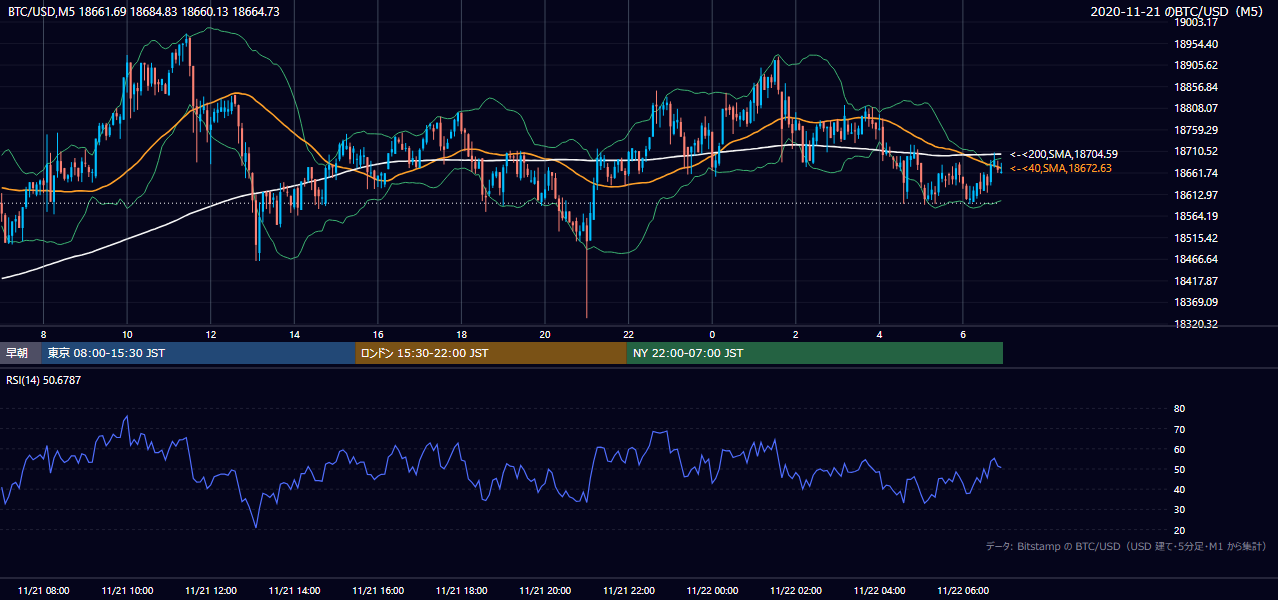
Task: Click bottom time label 11/21 14:00
Action: point(294,591)
